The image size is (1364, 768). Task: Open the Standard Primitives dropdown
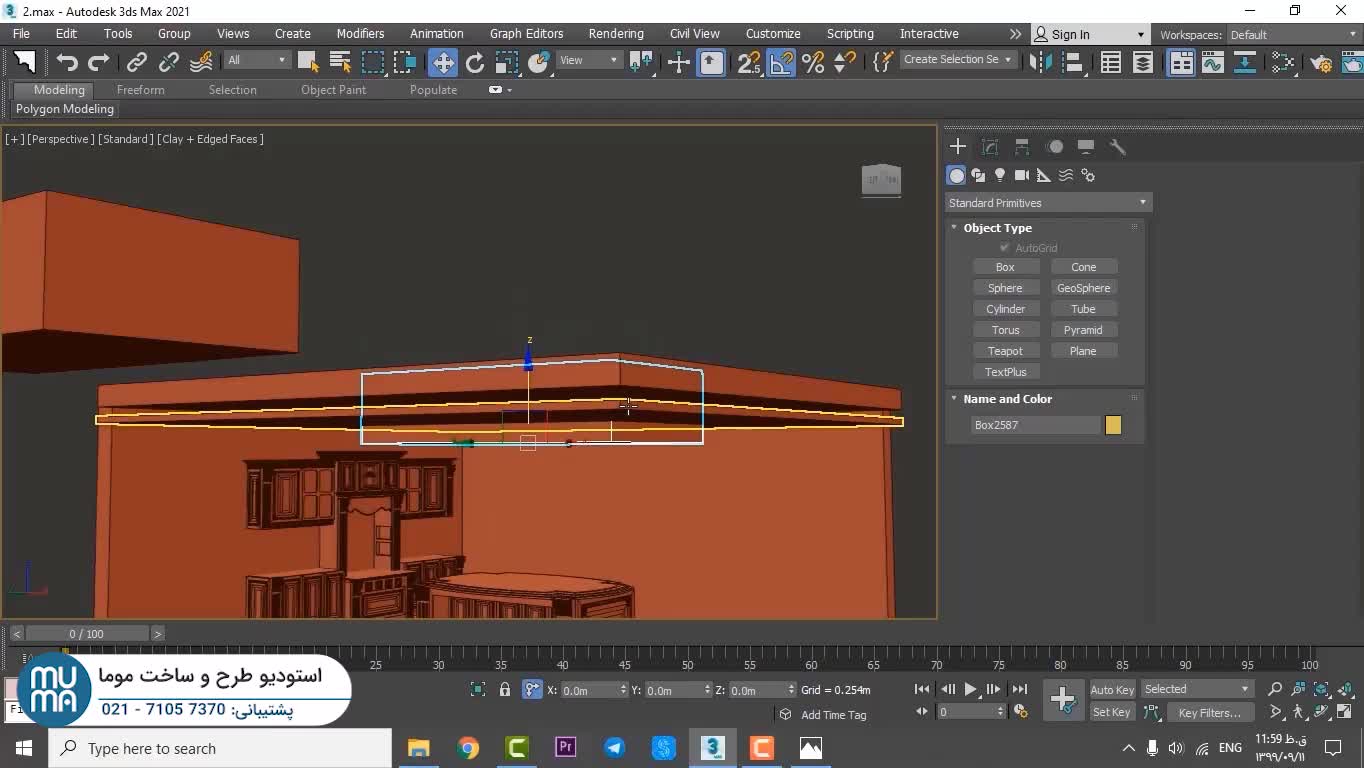(1047, 203)
